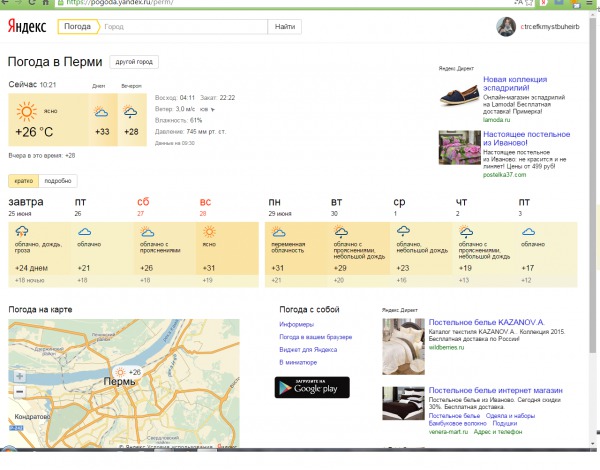Click the weather icon for чт 2

pyautogui.click(x=466, y=231)
